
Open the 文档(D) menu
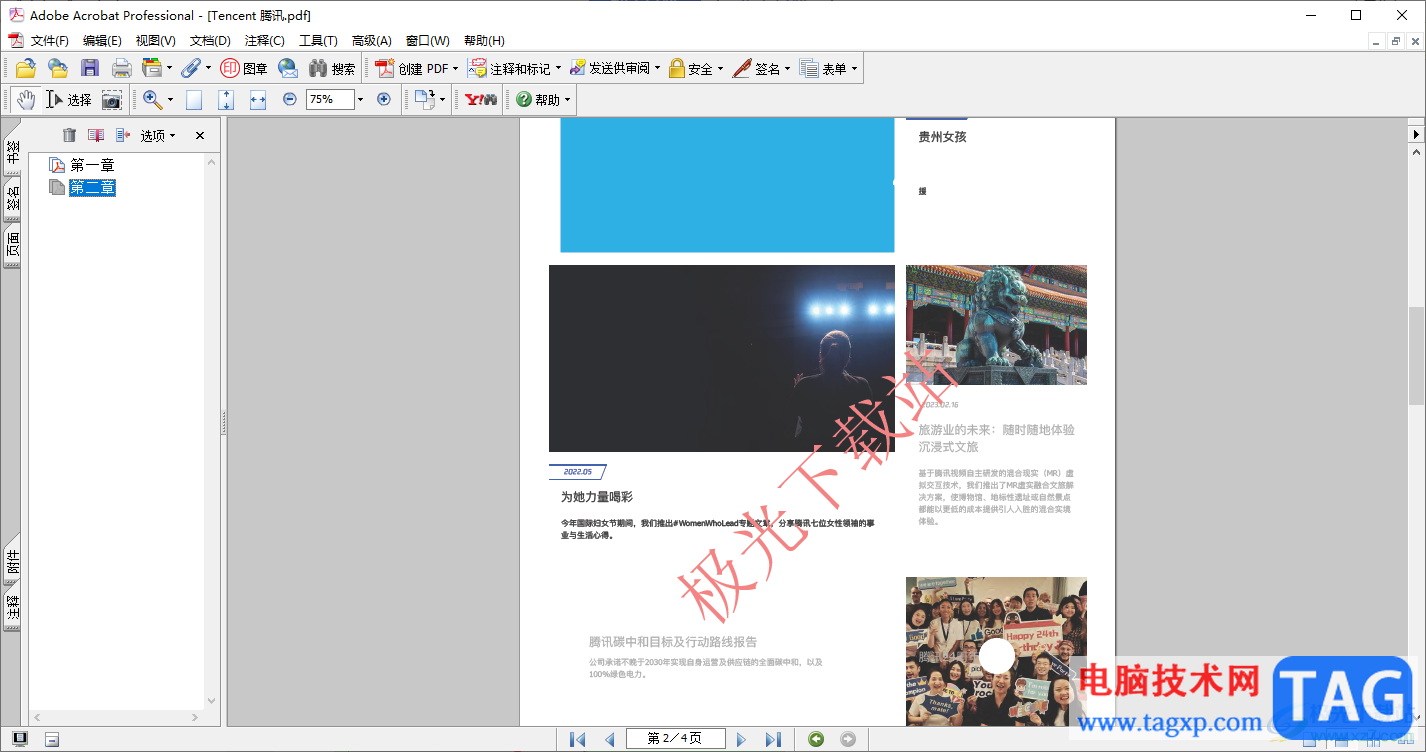tap(210, 40)
